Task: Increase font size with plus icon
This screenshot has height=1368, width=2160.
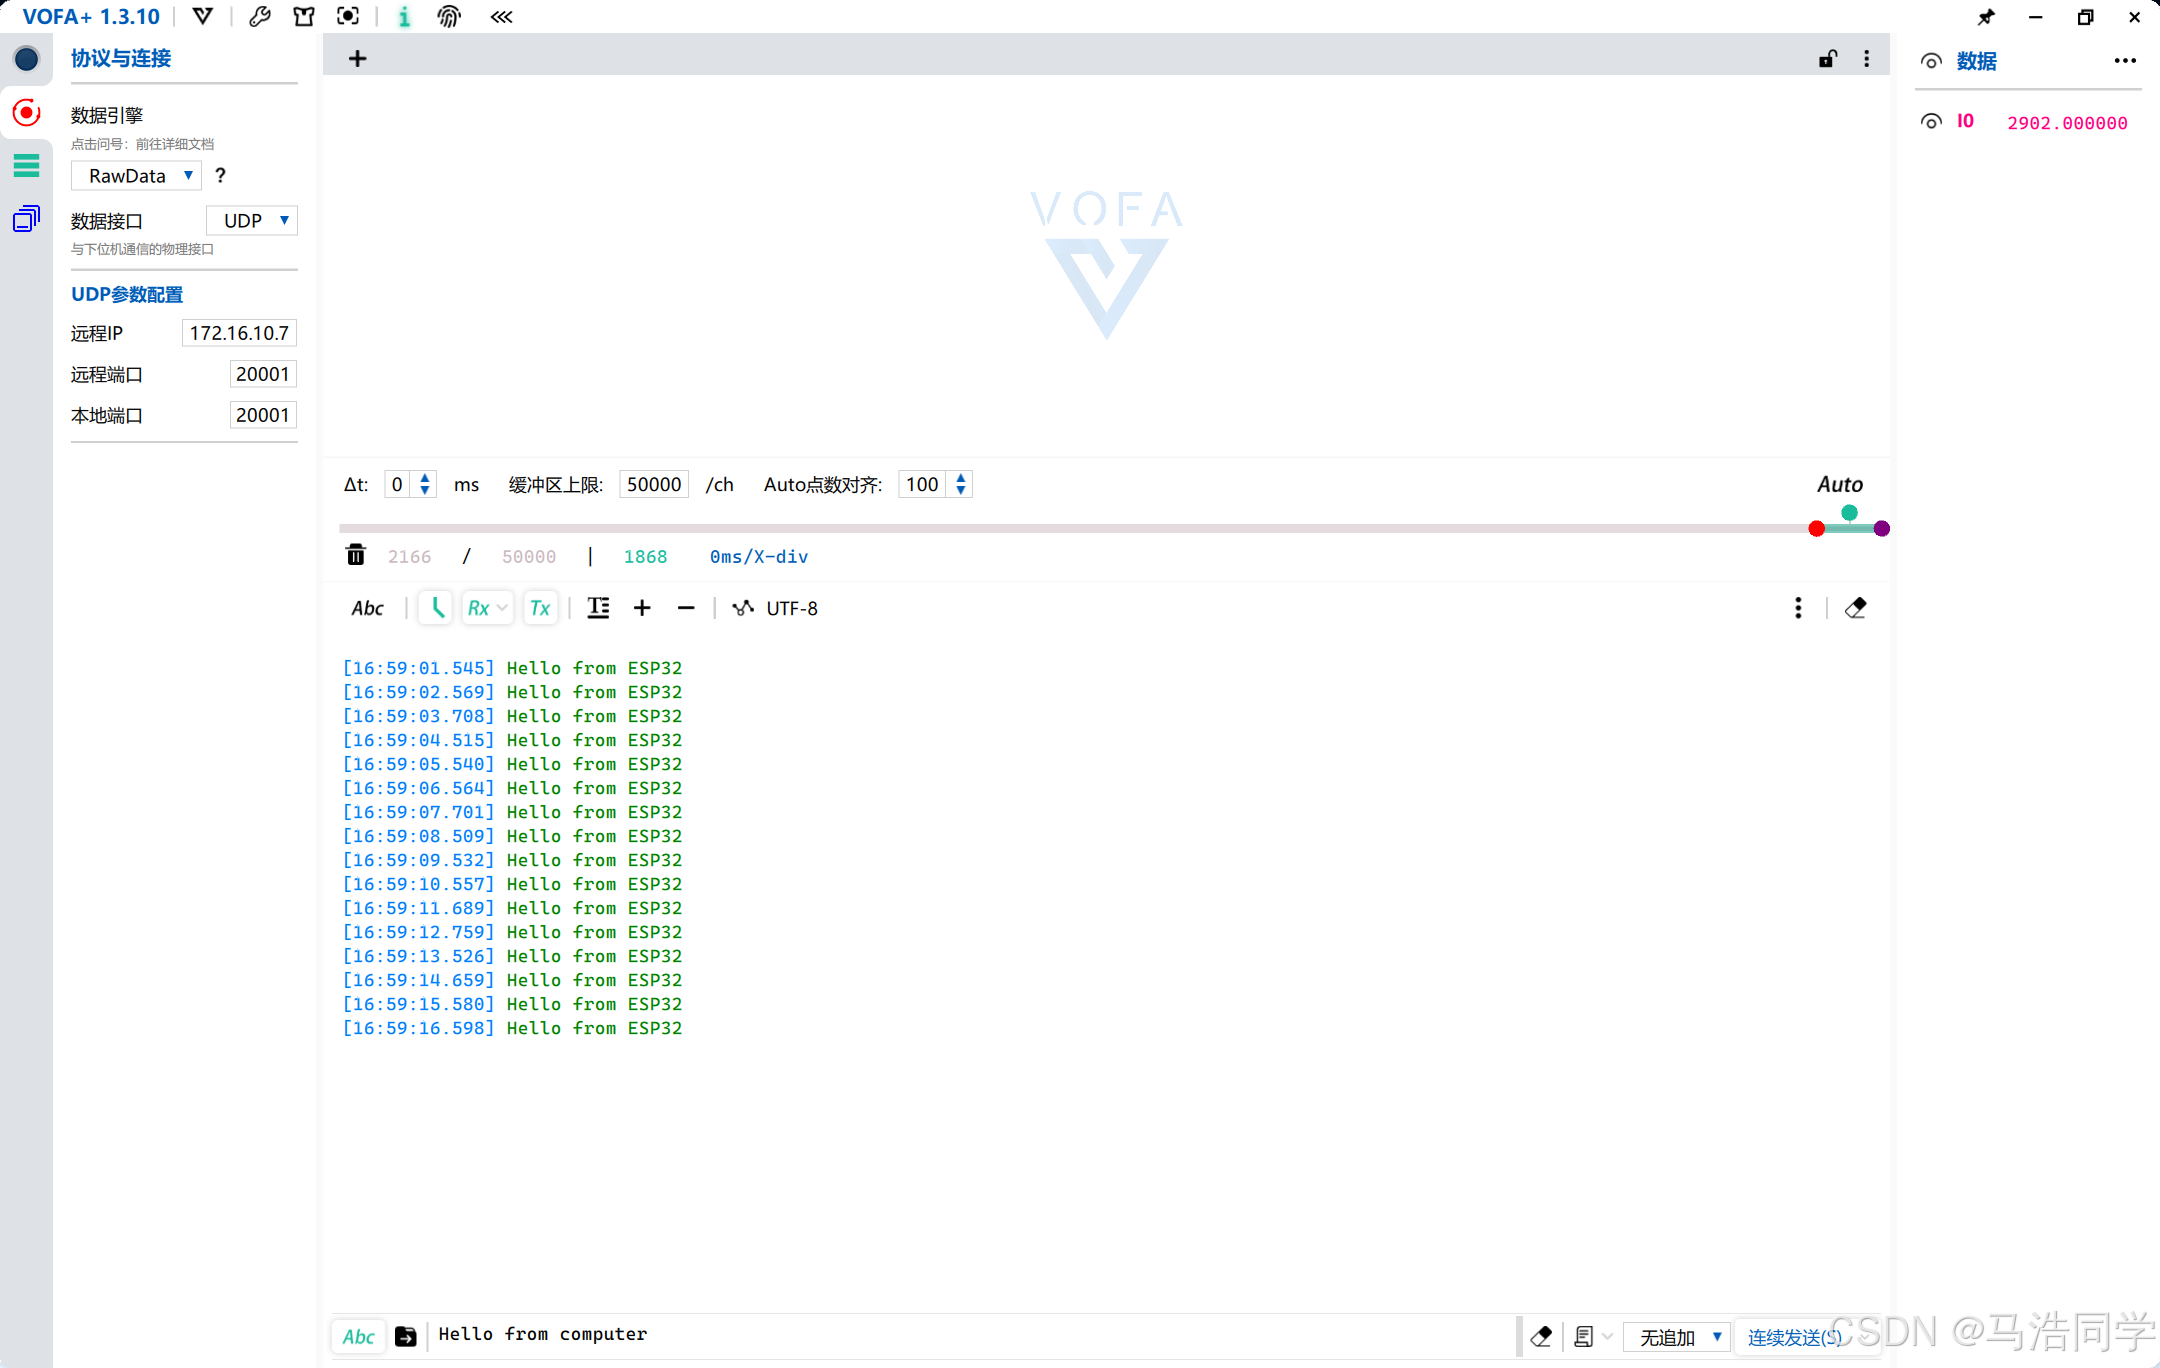Action: [x=642, y=608]
